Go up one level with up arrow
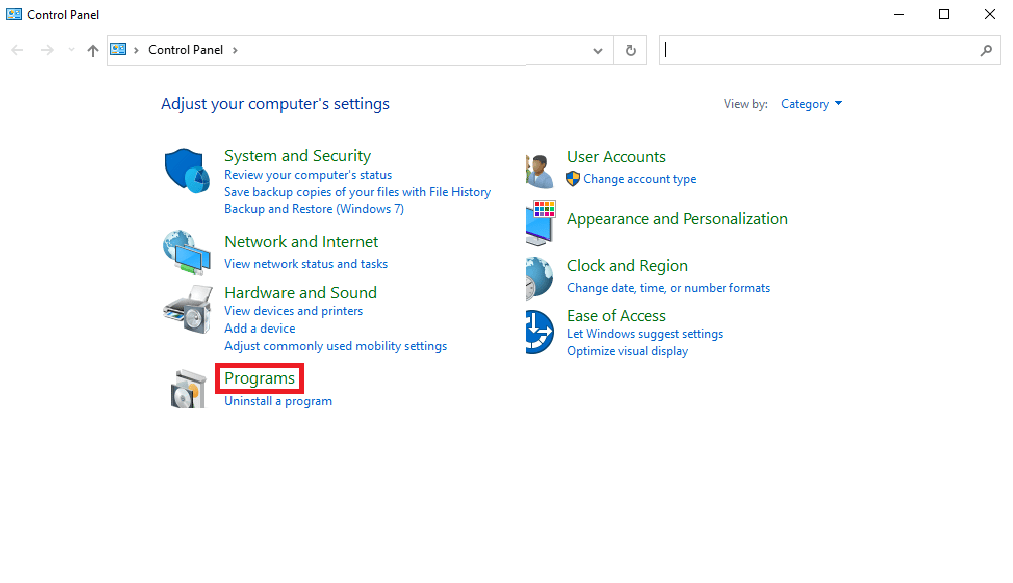Image resolution: width=1013 pixels, height=583 pixels. coord(93,50)
